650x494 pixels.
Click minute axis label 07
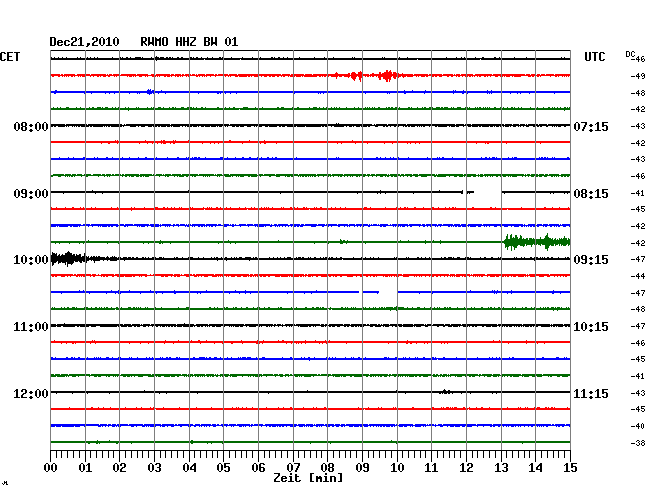pyautogui.click(x=293, y=468)
